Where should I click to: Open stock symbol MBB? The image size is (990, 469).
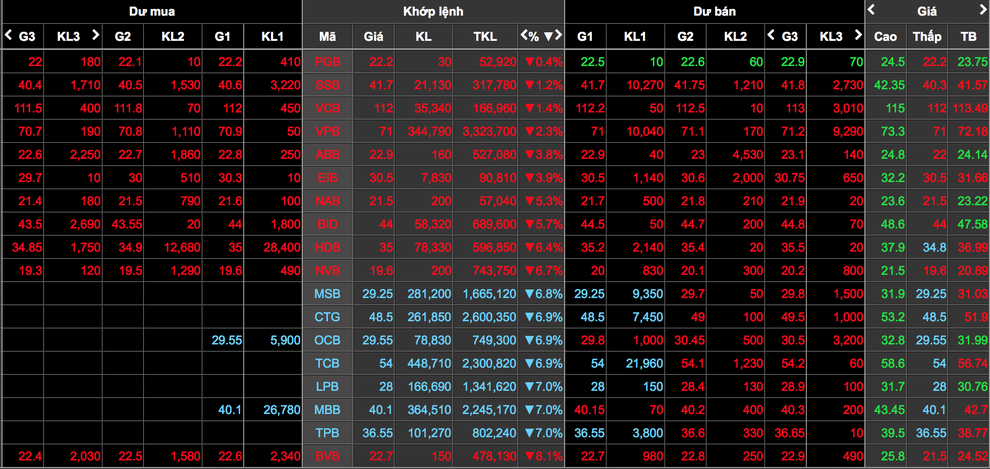click(x=327, y=410)
